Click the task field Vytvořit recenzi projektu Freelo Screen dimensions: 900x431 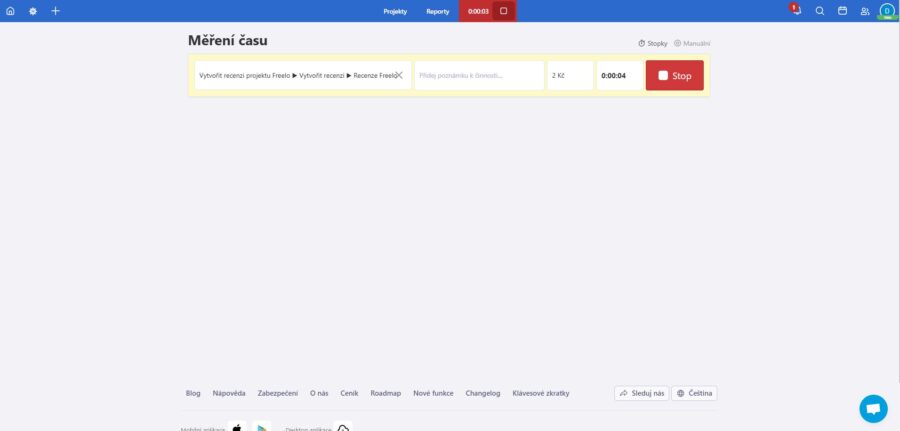pos(303,75)
